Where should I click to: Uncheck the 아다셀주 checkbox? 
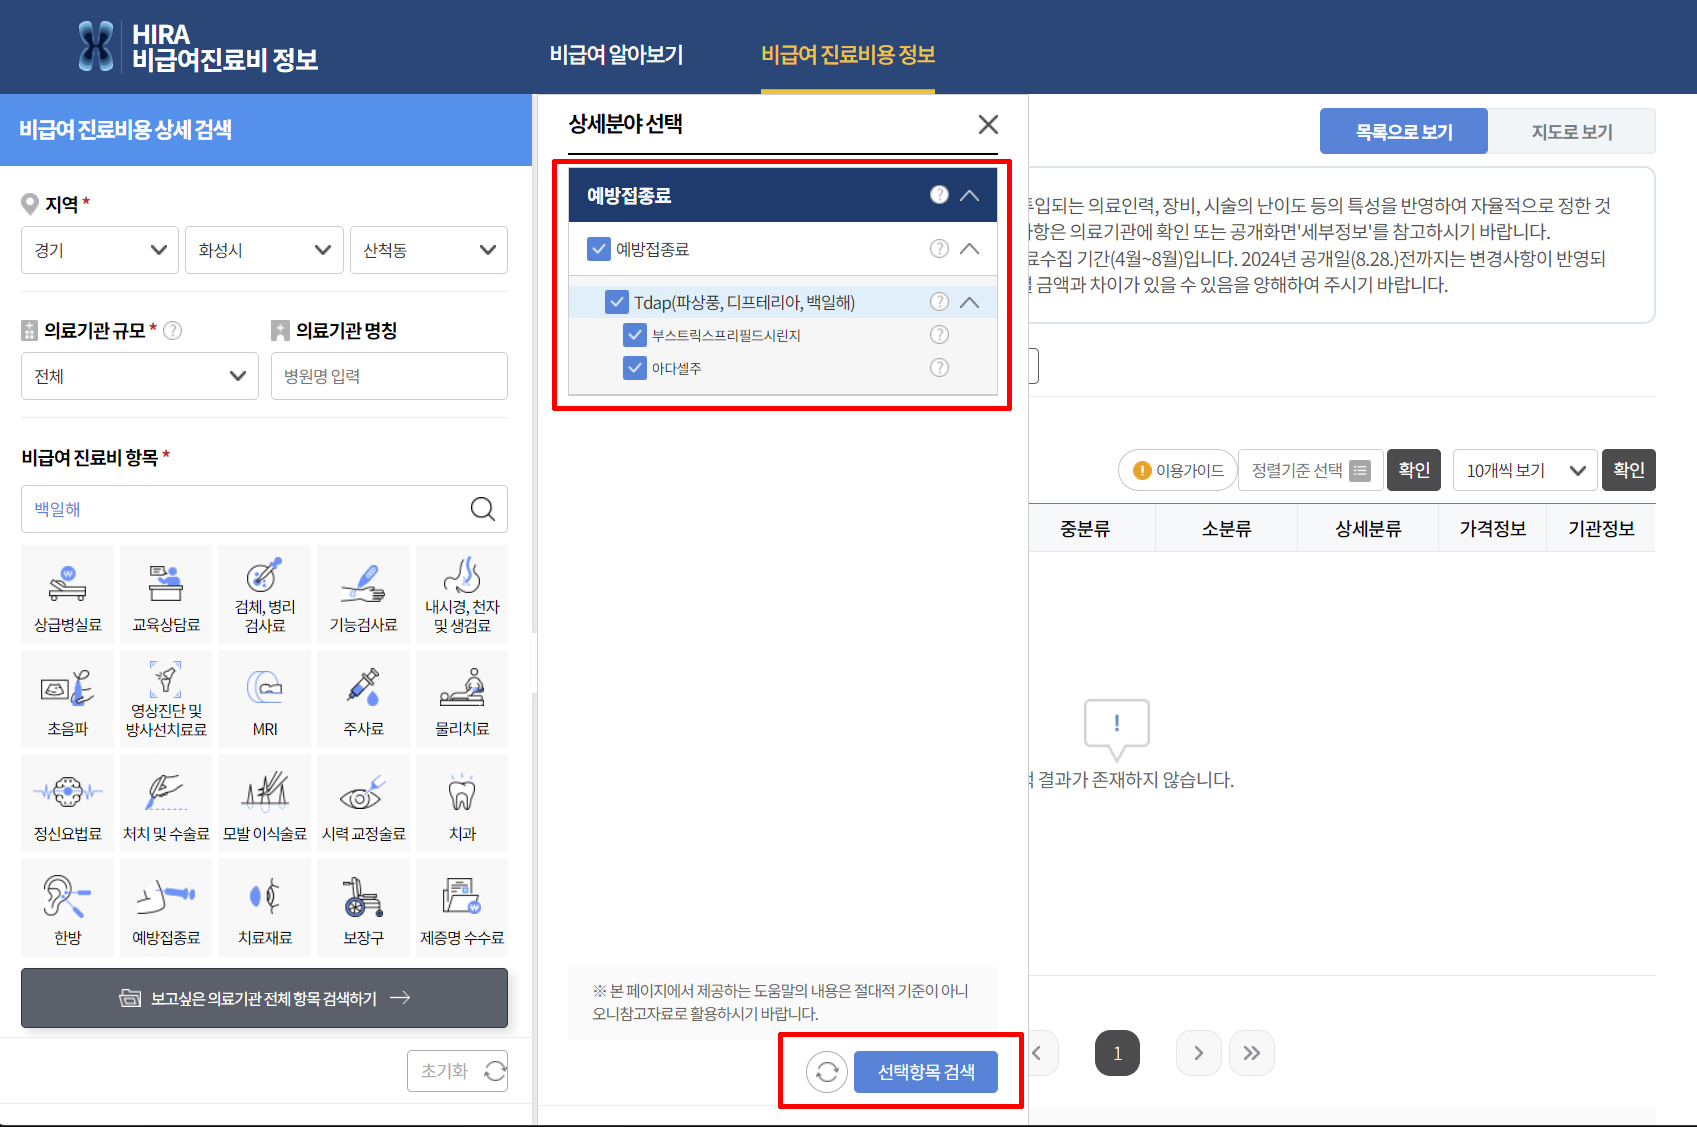pos(635,367)
